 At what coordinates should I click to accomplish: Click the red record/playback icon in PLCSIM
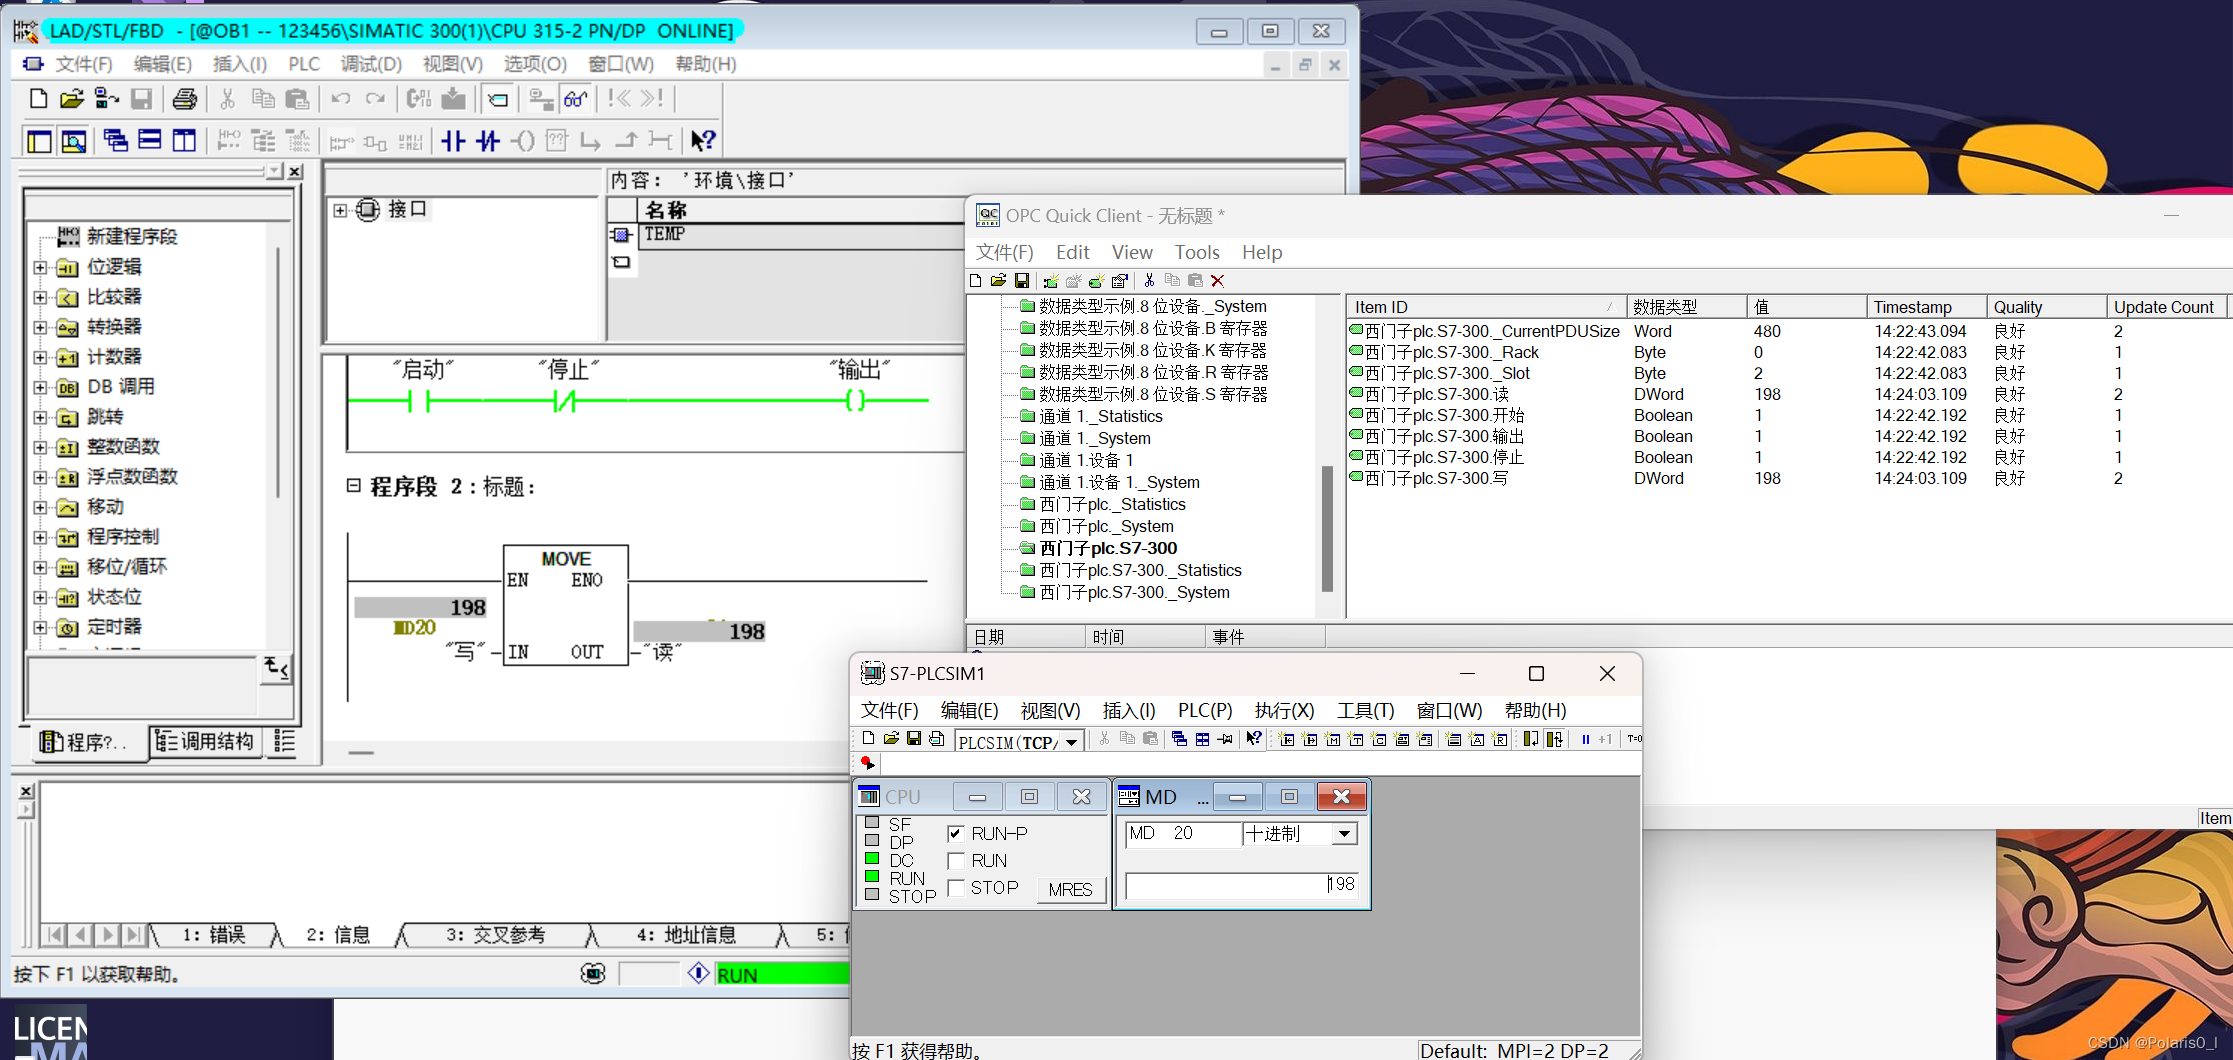point(867,763)
